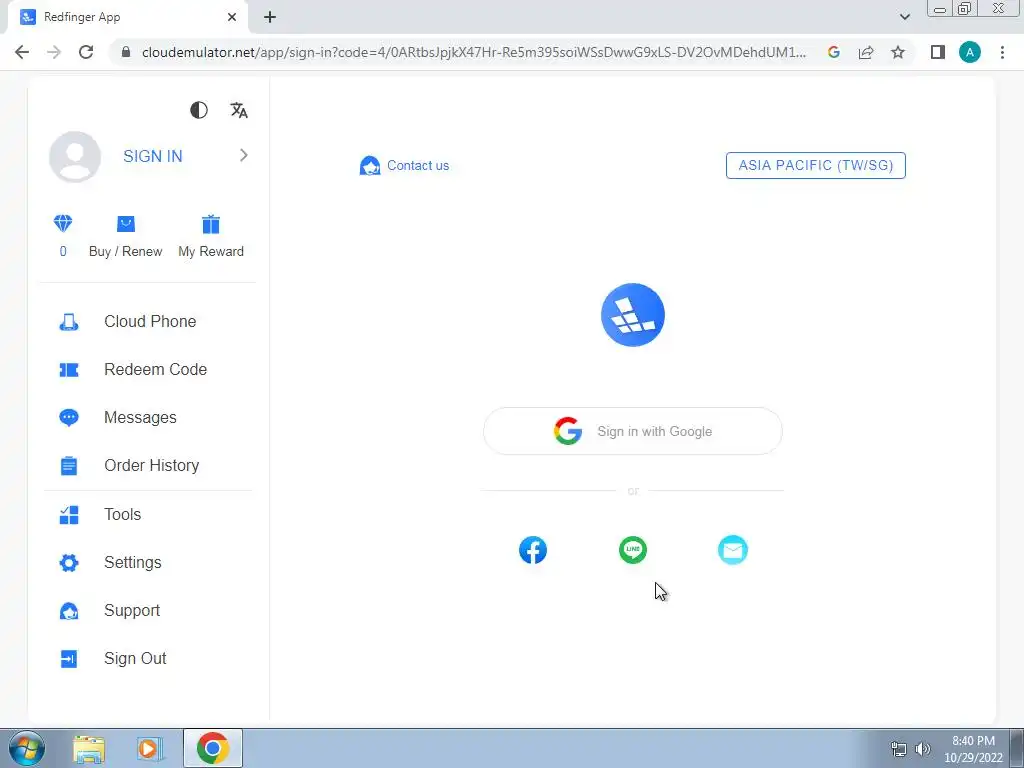Sign in with the Facebook icon
This screenshot has width=1024, height=768.
click(533, 550)
